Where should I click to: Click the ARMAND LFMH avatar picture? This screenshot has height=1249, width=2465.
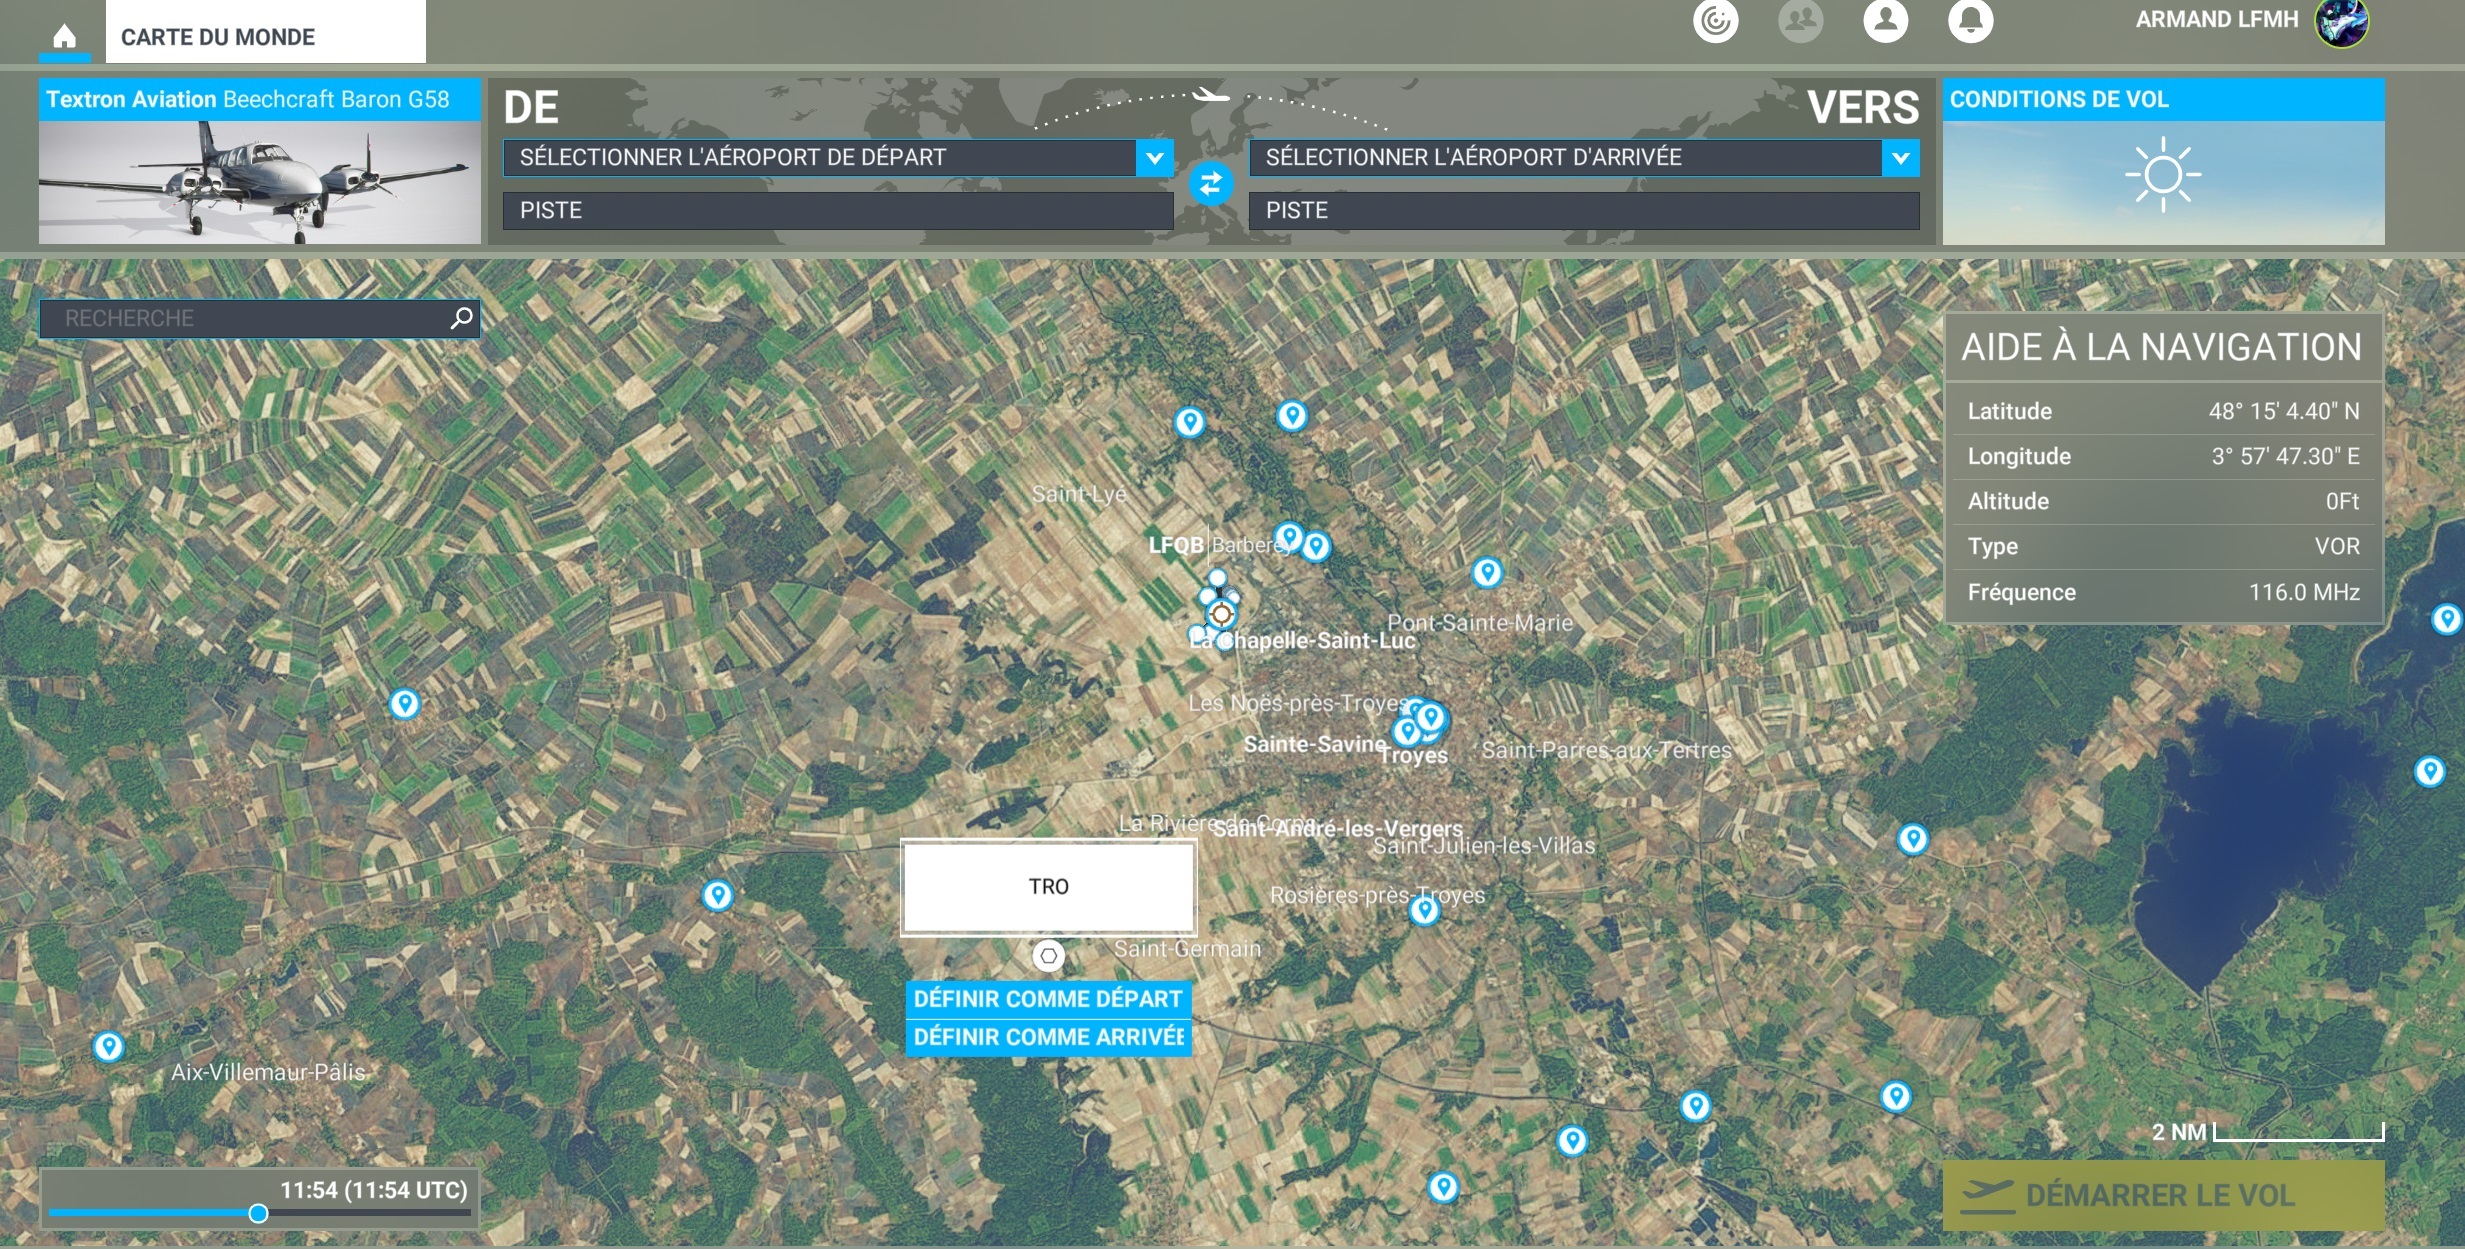click(2341, 22)
